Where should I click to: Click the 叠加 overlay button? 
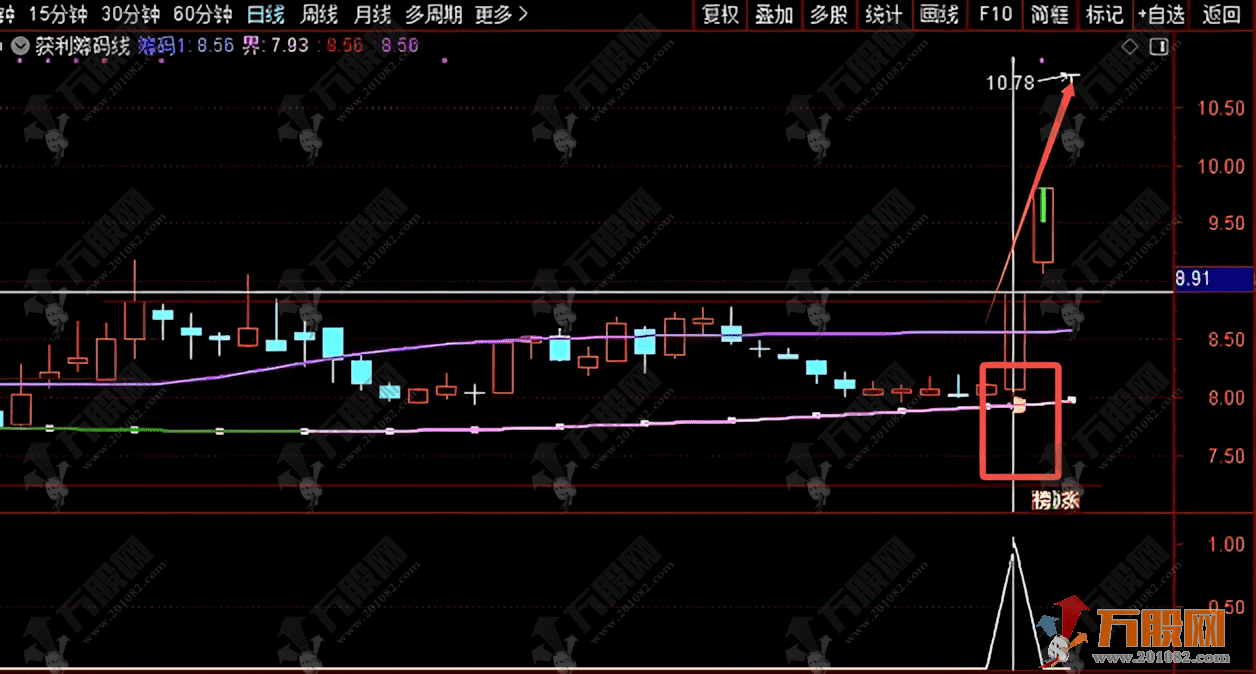(x=774, y=14)
